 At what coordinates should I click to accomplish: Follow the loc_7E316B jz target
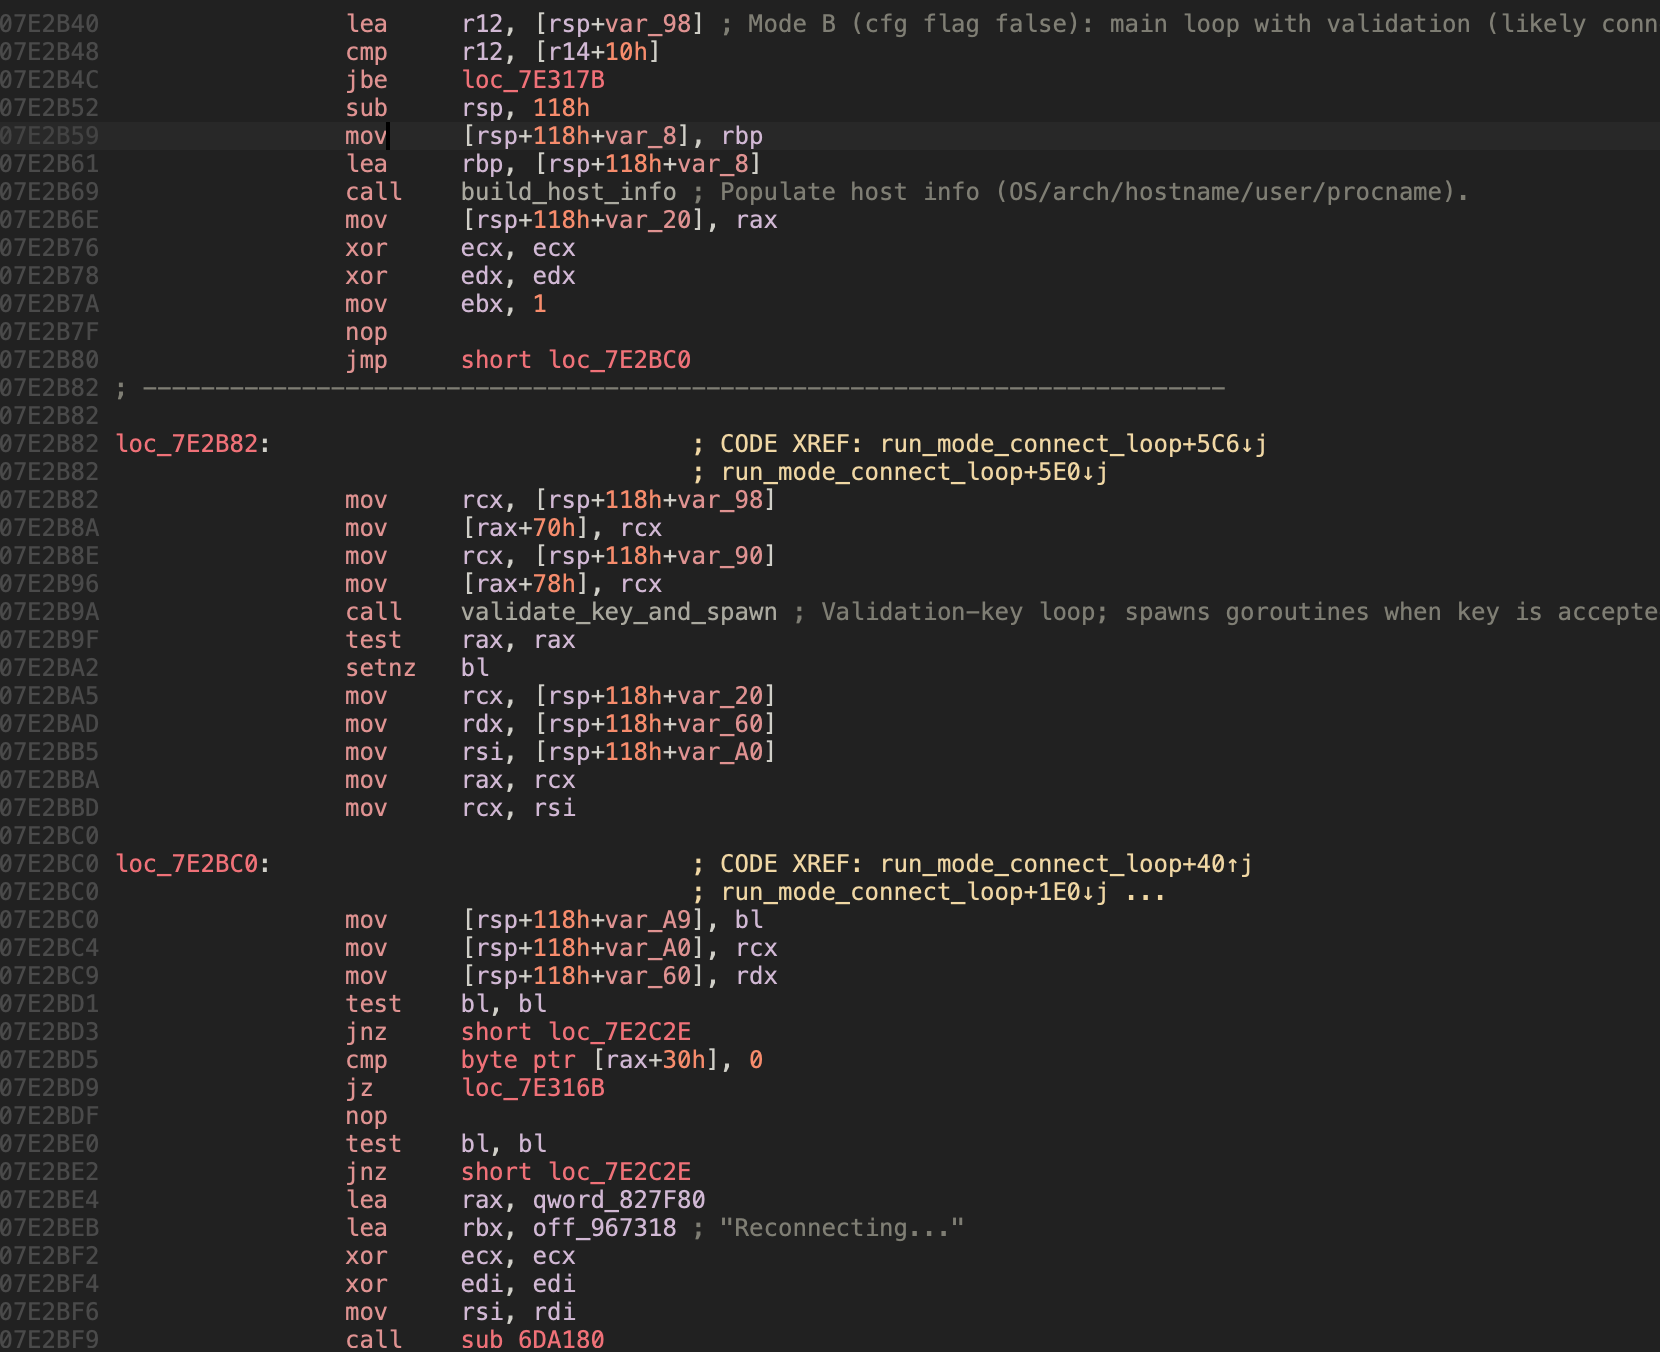pos(533,1088)
